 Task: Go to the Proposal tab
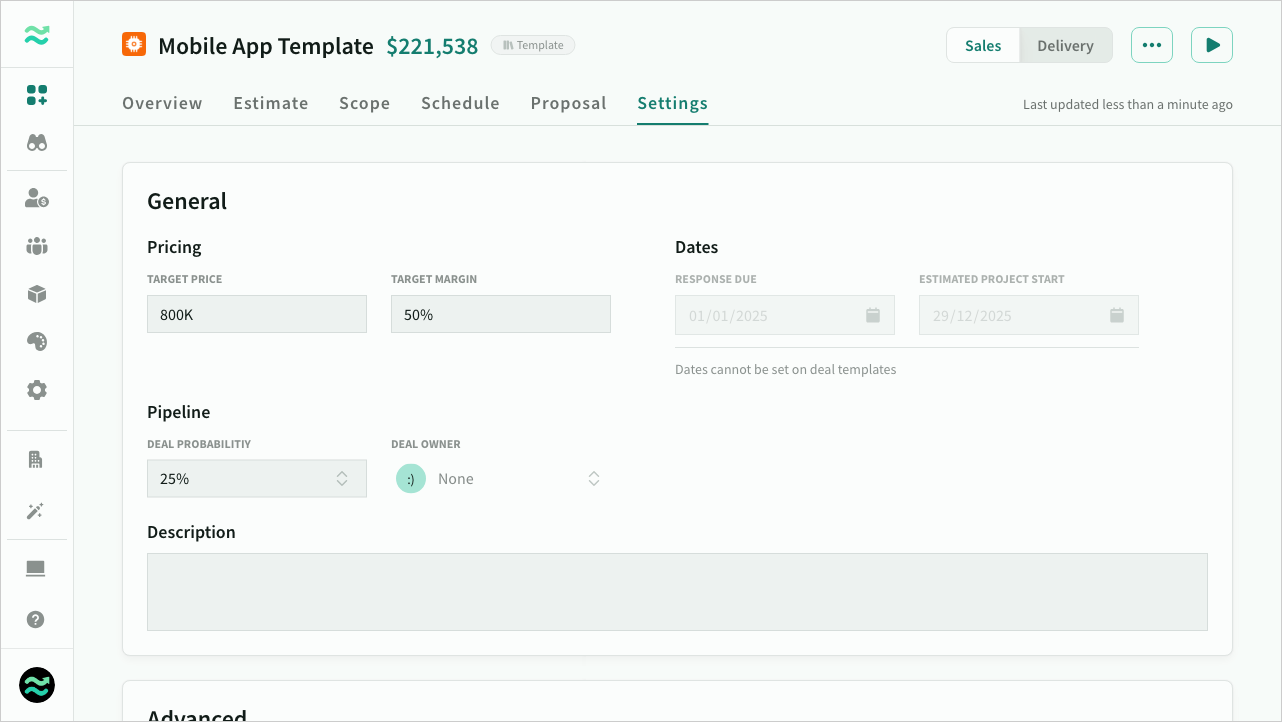tap(569, 103)
